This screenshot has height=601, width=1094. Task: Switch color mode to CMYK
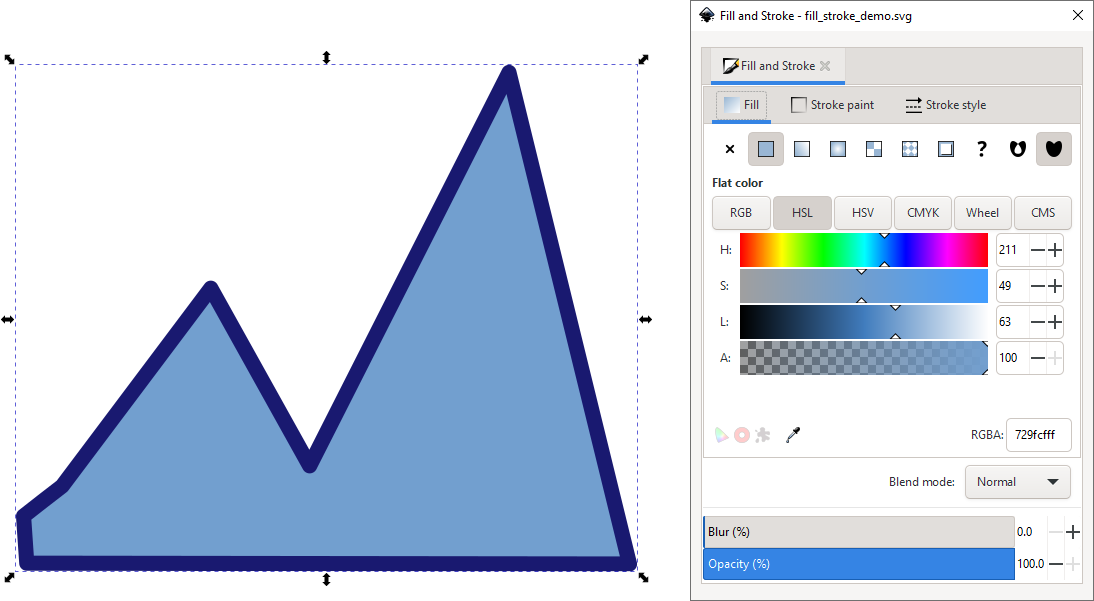point(923,213)
